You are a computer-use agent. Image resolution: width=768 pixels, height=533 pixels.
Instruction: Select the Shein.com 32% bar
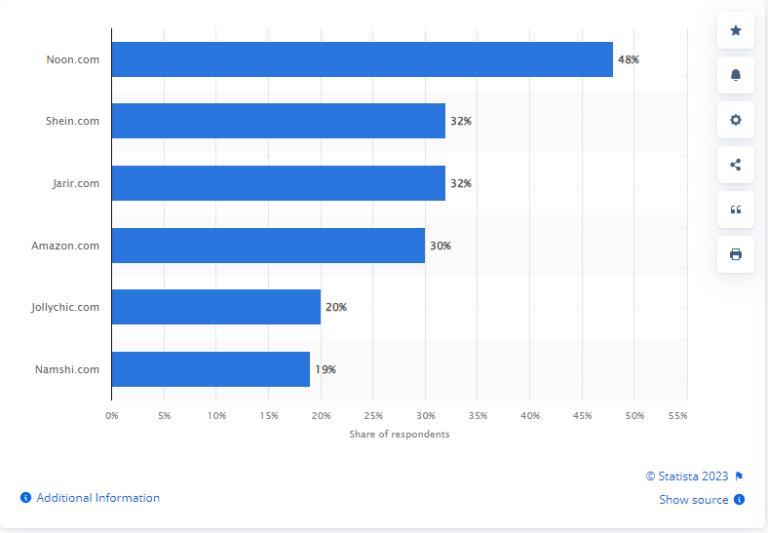click(x=279, y=121)
